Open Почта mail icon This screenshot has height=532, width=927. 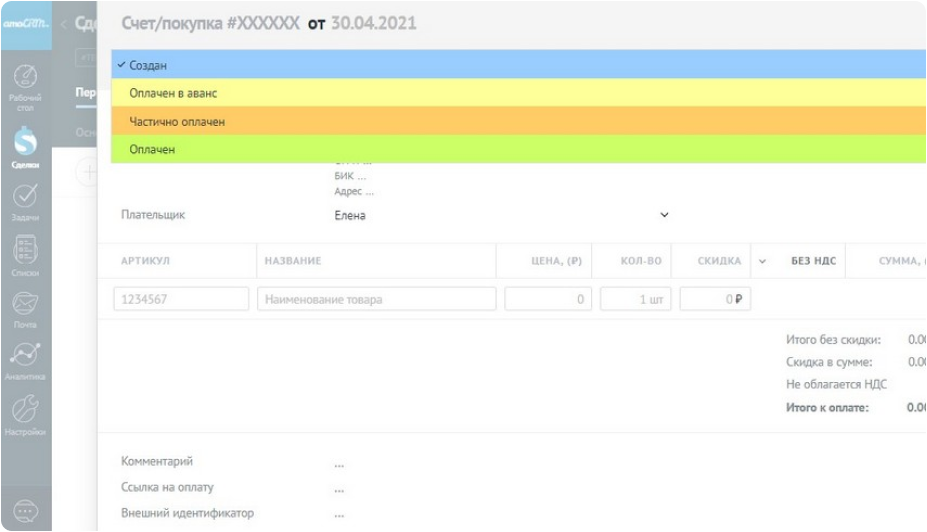pyautogui.click(x=25, y=310)
